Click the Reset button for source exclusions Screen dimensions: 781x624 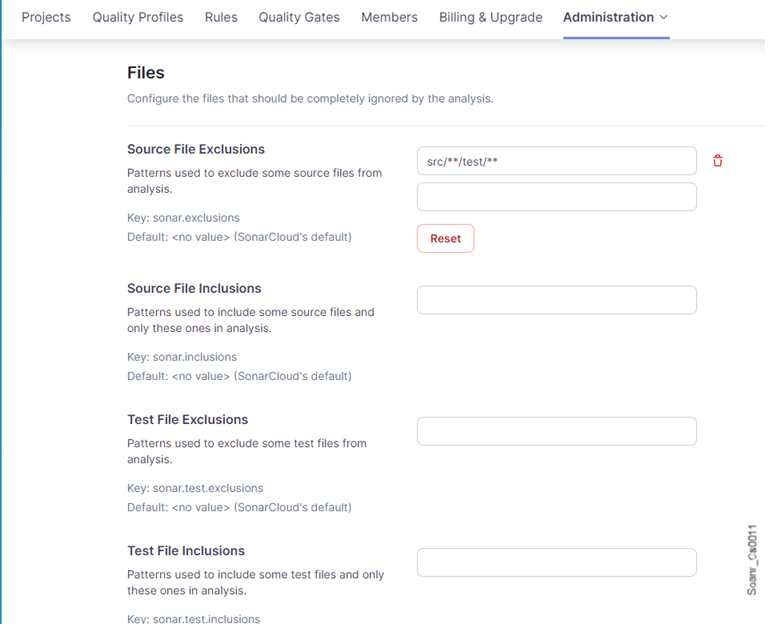[x=445, y=238]
